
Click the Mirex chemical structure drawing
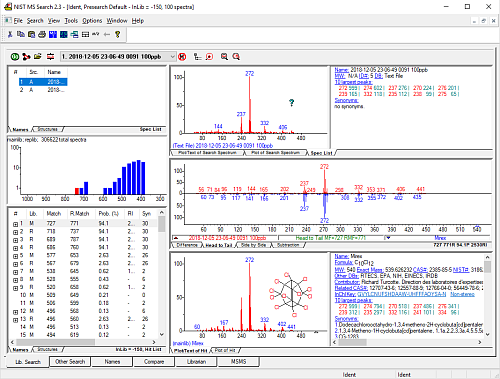pos(291,294)
